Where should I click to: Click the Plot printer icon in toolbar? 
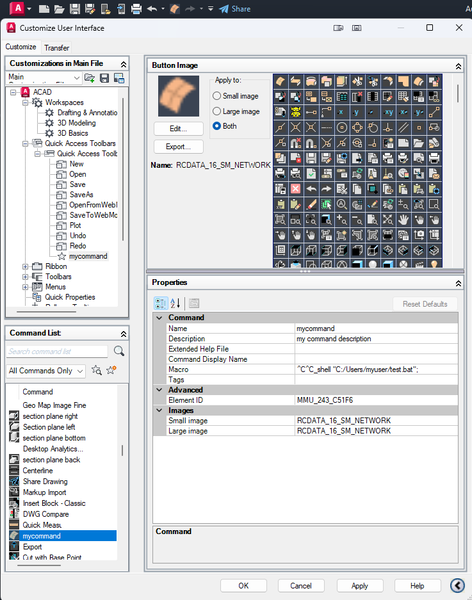136,9
